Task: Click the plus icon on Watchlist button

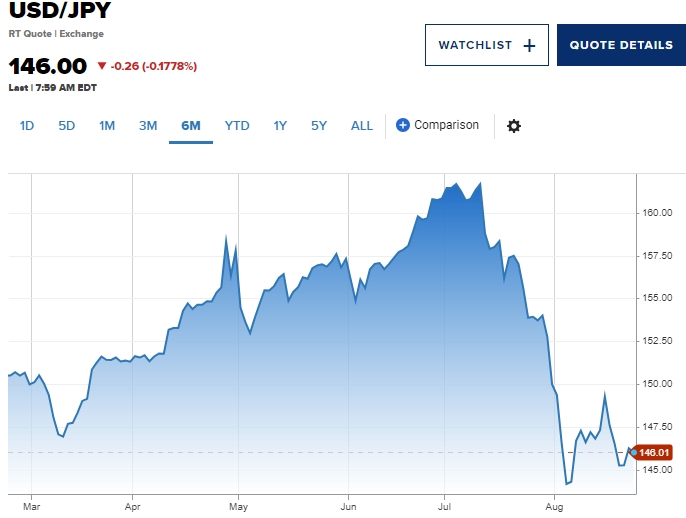Action: (529, 45)
